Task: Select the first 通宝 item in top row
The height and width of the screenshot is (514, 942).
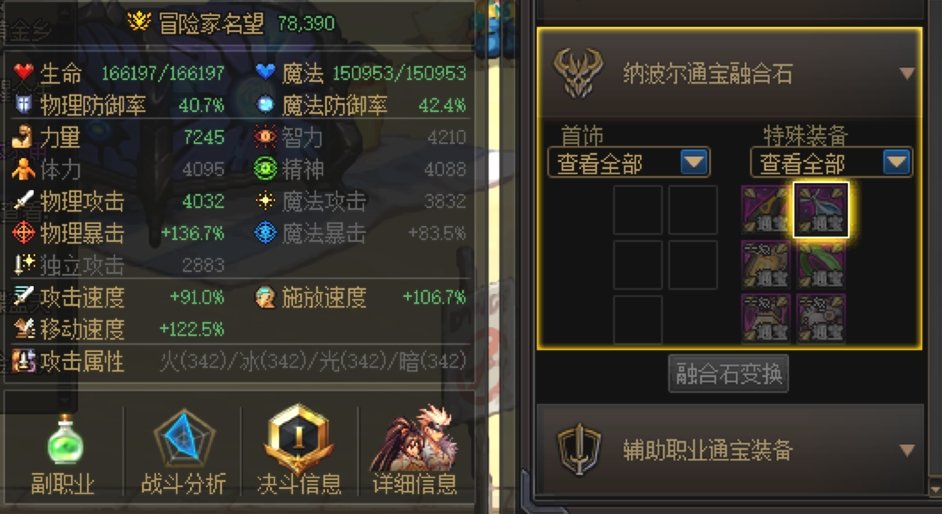Action: point(765,210)
